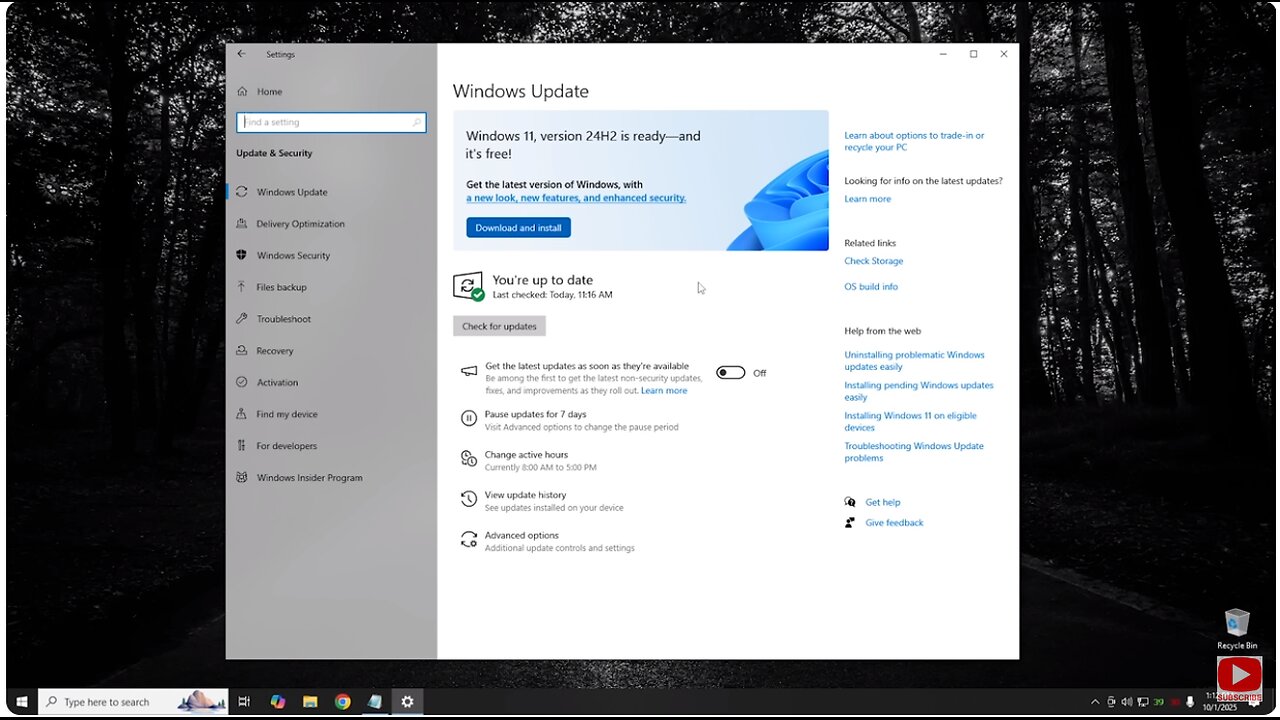The image size is (1280, 720).
Task: Click the Get help link
Action: [883, 503]
